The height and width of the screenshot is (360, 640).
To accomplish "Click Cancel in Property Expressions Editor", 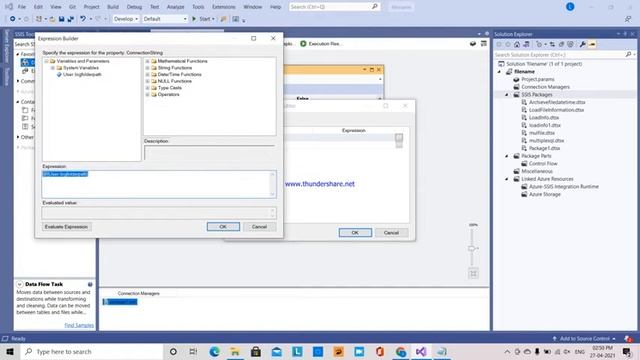I will 391,233.
